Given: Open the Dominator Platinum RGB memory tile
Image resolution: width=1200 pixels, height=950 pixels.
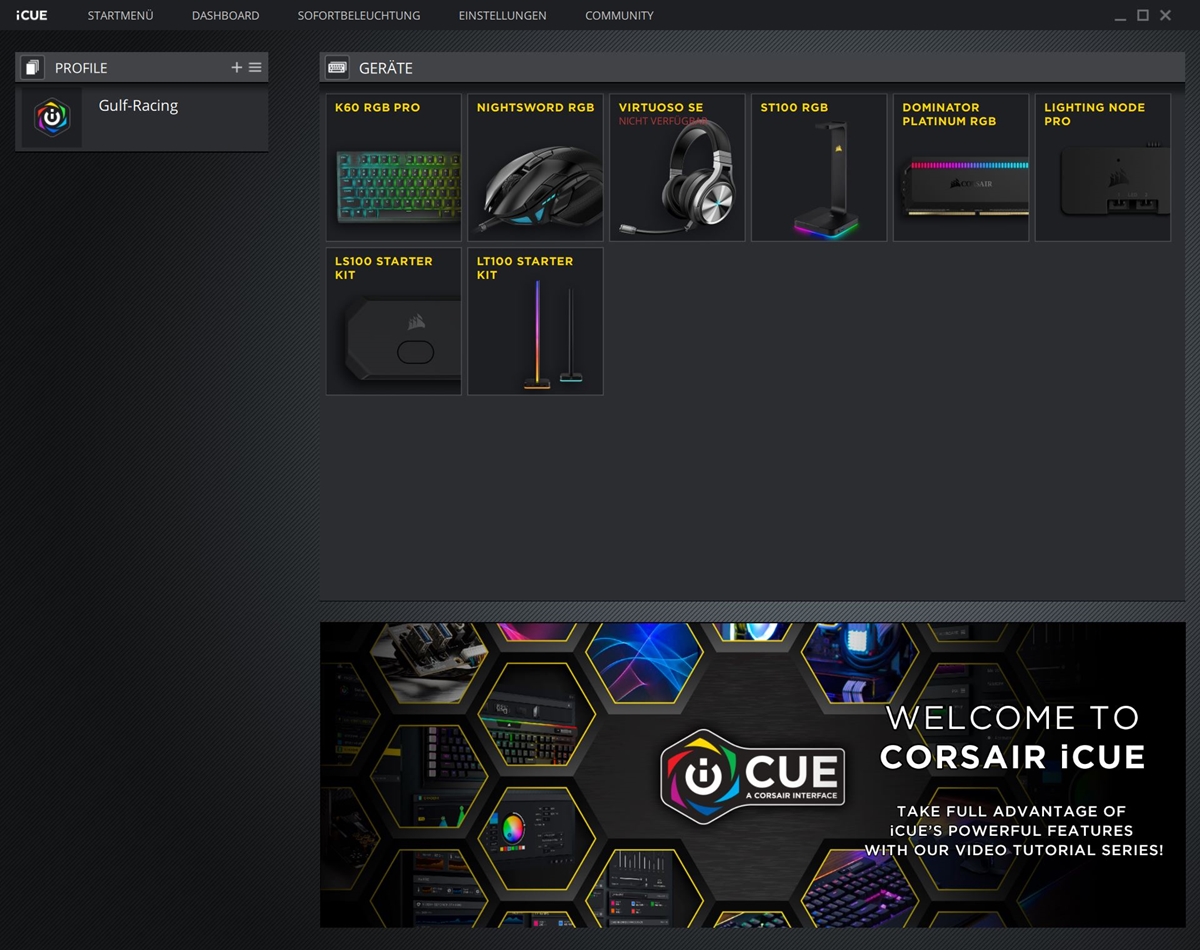Looking at the screenshot, I should [x=961, y=168].
